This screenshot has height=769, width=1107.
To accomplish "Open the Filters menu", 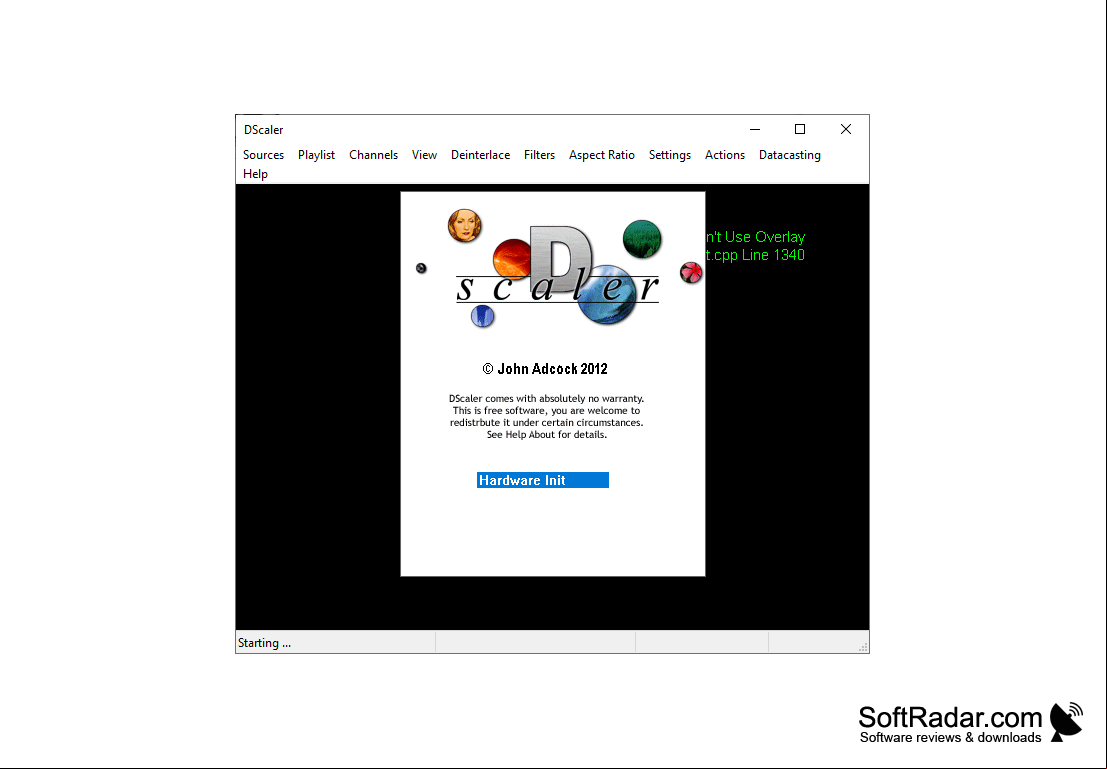I will pos(539,155).
